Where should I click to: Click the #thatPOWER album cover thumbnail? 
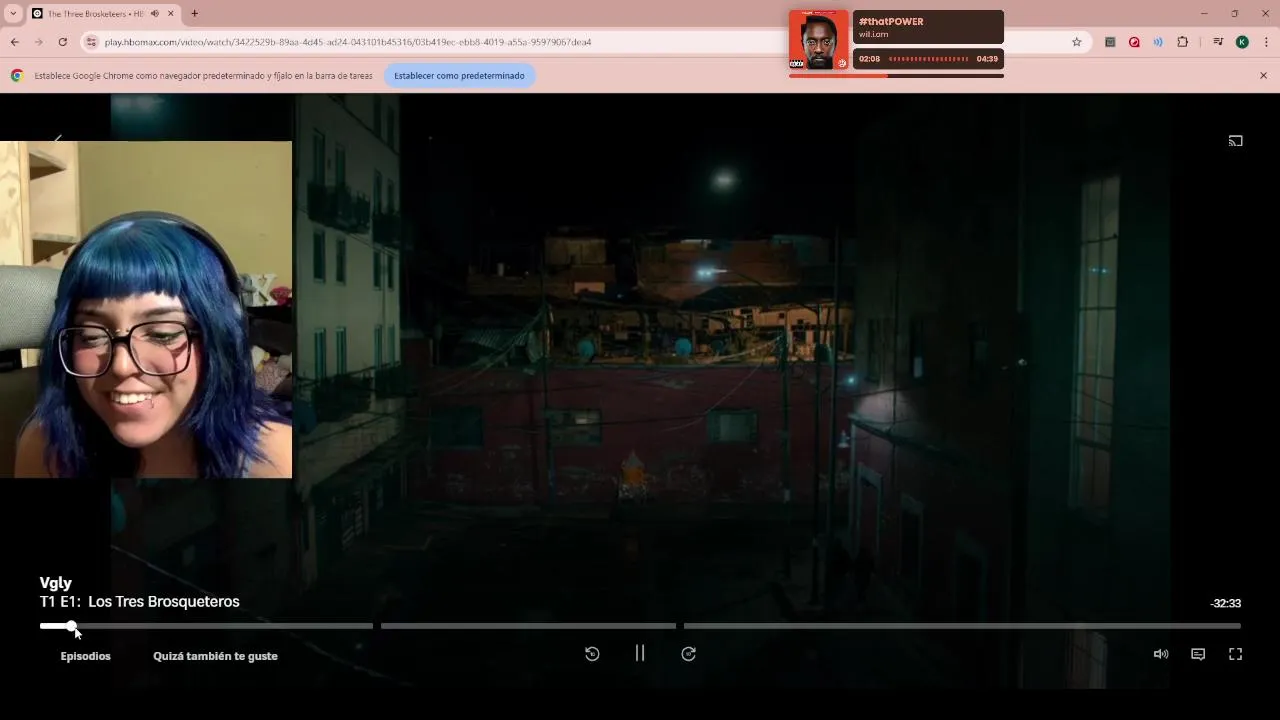tap(818, 40)
